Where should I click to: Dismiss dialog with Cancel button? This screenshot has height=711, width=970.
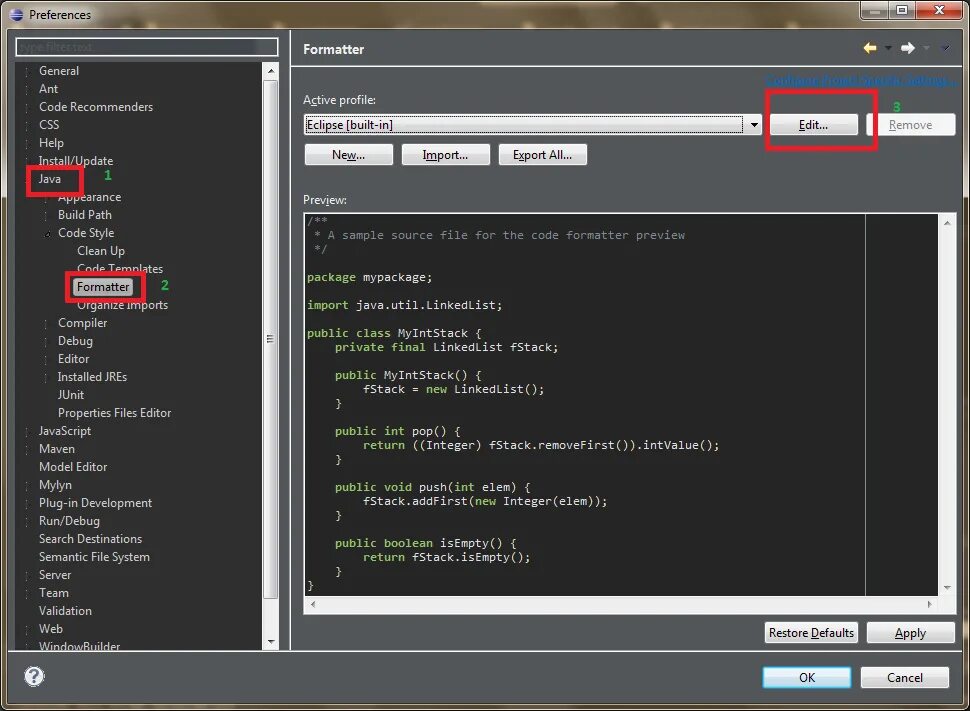[x=904, y=678]
